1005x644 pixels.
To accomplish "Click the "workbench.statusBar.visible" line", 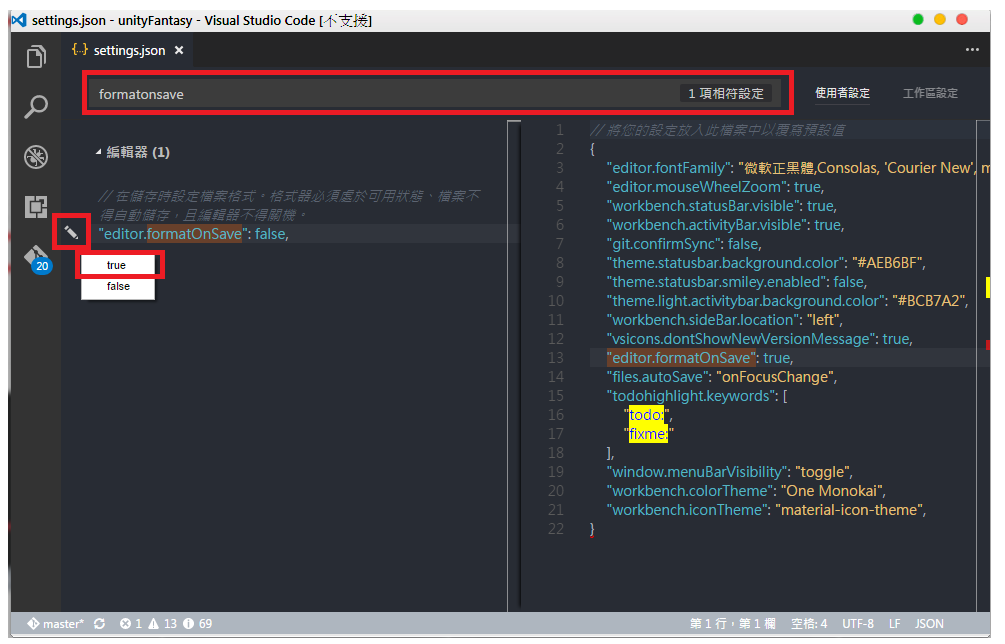I will (x=722, y=206).
